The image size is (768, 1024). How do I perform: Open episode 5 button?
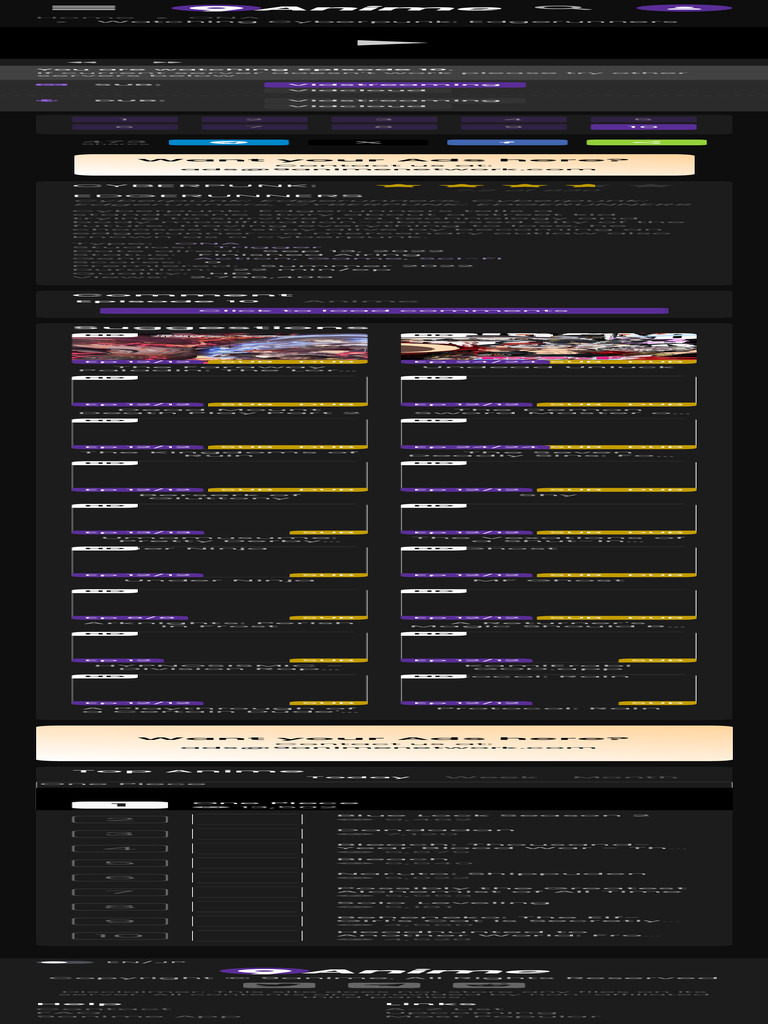click(643, 120)
